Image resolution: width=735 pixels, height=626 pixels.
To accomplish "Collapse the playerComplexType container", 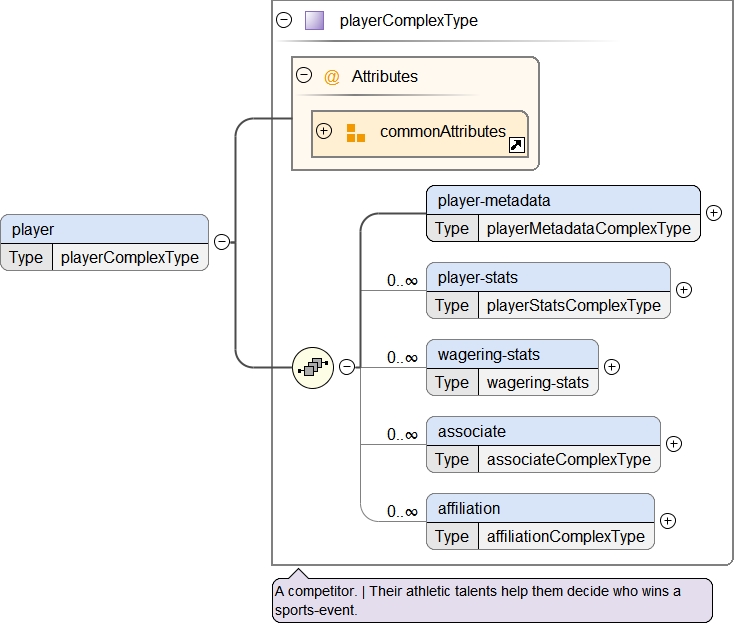I will (284, 20).
